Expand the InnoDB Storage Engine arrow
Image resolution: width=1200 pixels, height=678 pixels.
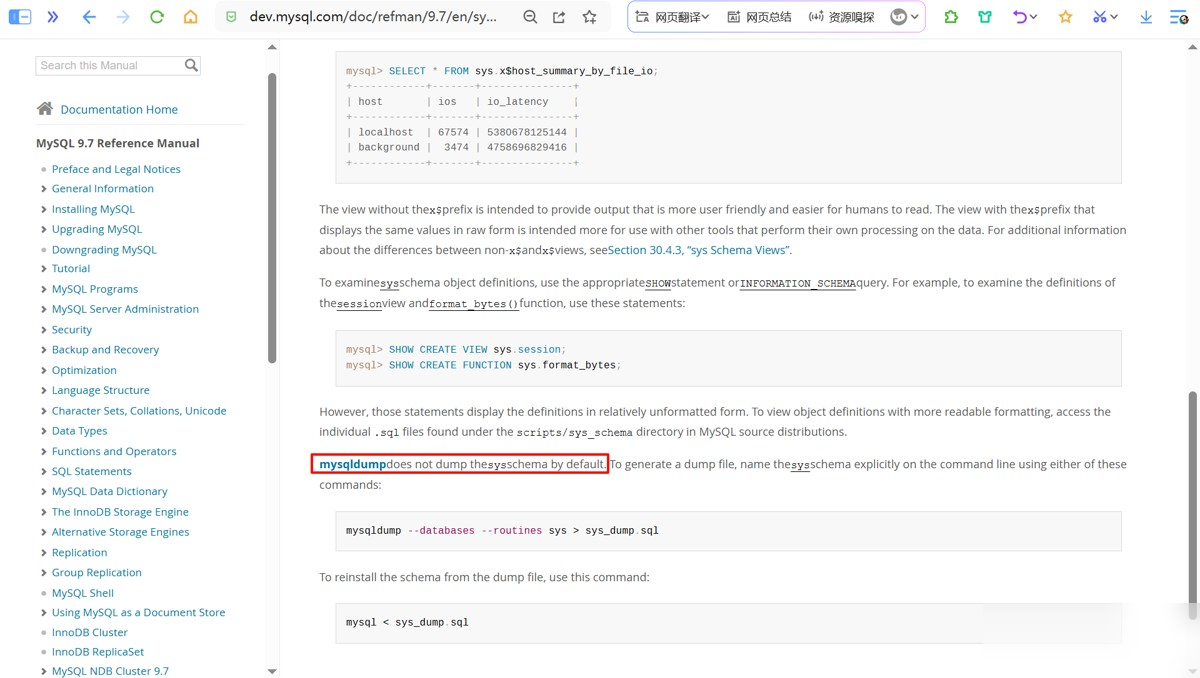44,512
